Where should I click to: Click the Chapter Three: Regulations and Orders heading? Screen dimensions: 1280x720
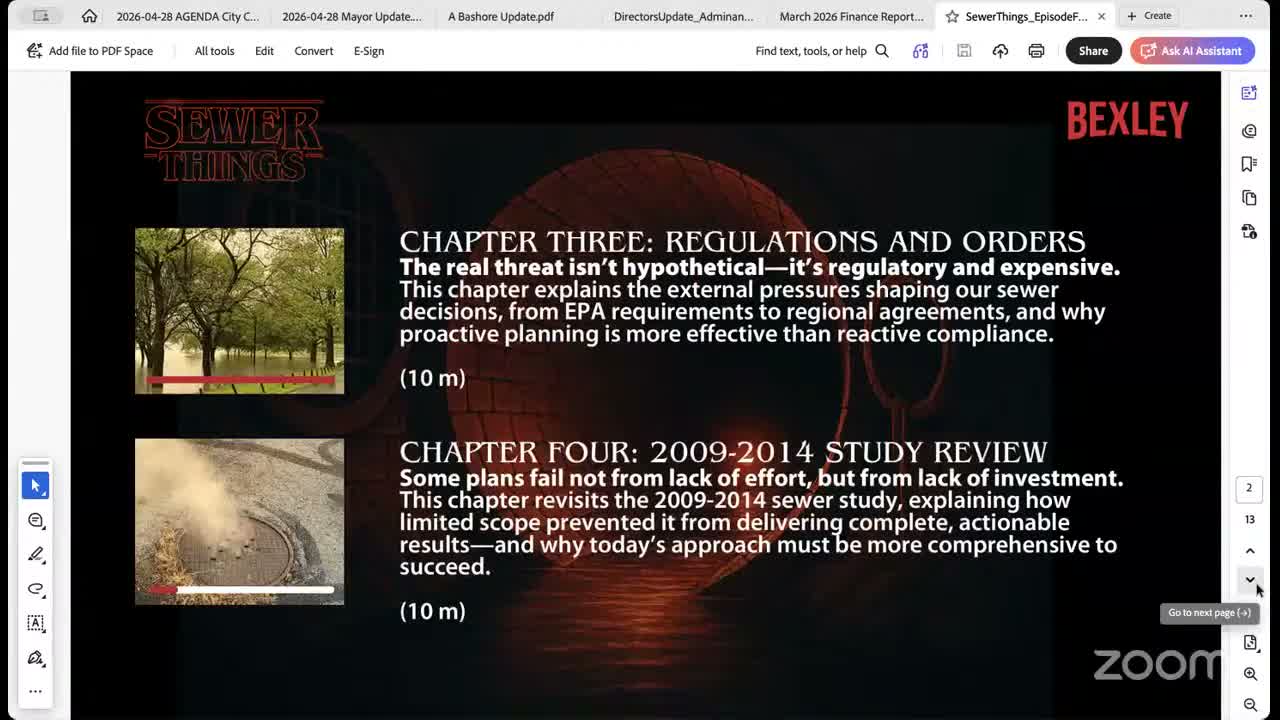tap(742, 242)
